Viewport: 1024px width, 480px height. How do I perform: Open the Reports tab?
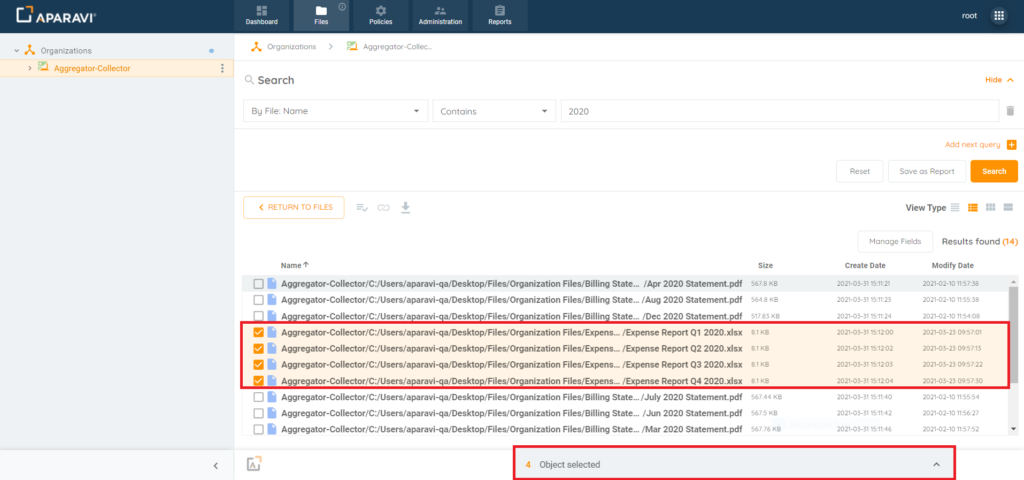500,16
